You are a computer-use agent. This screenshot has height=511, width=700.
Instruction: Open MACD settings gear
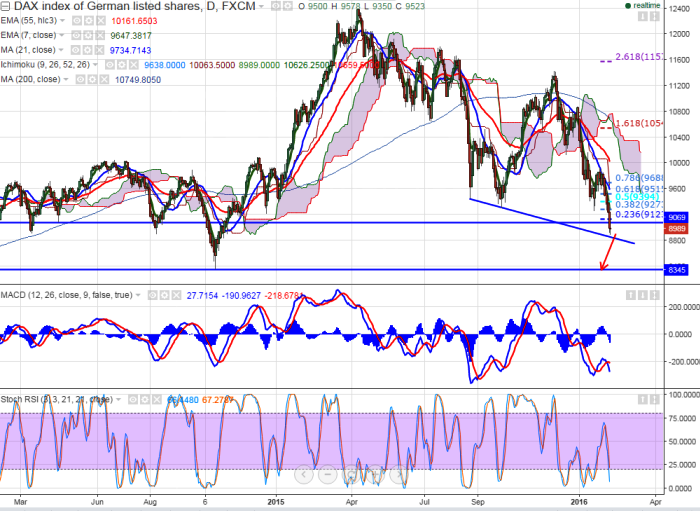click(x=165, y=295)
